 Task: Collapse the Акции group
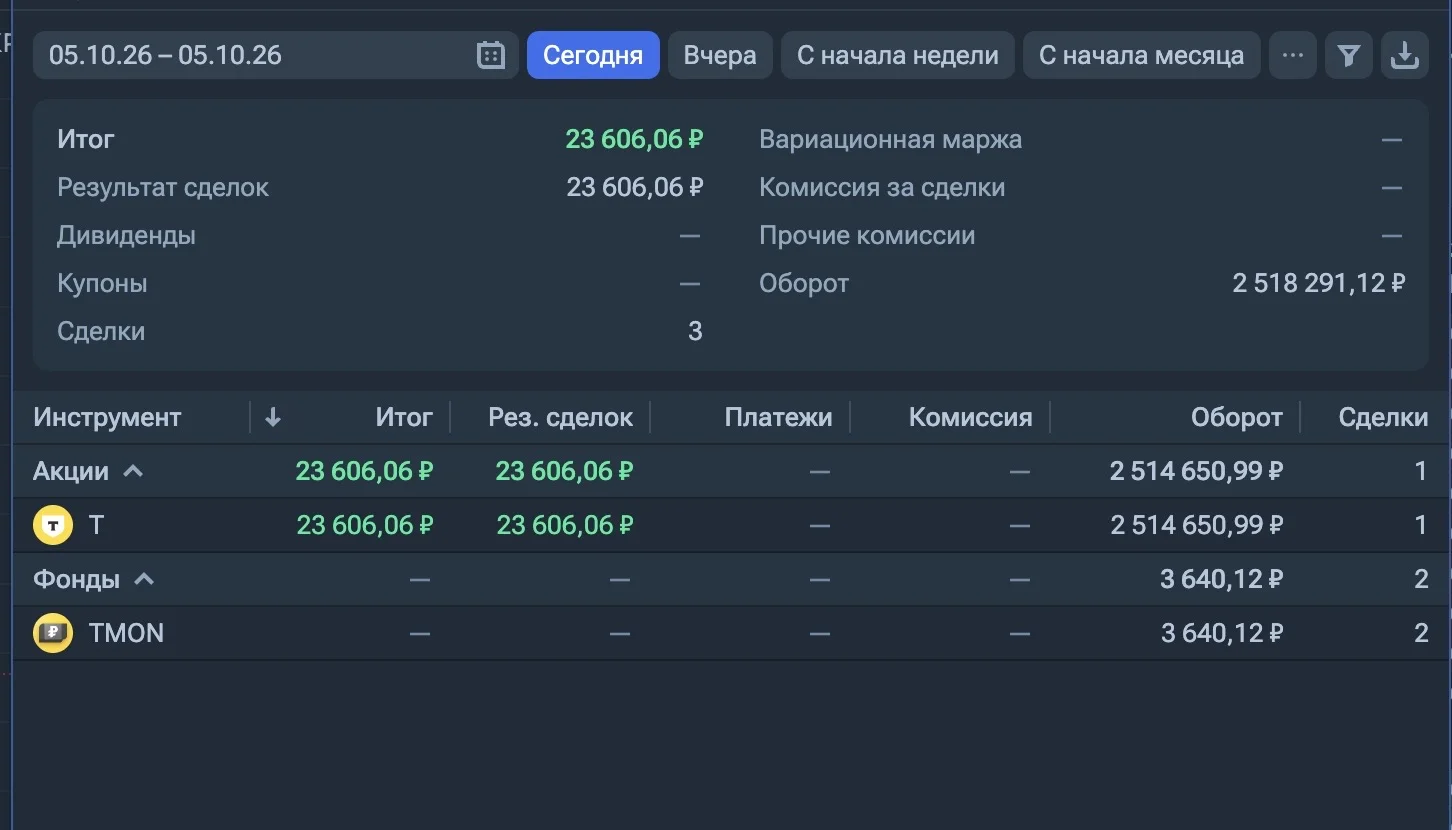133,471
